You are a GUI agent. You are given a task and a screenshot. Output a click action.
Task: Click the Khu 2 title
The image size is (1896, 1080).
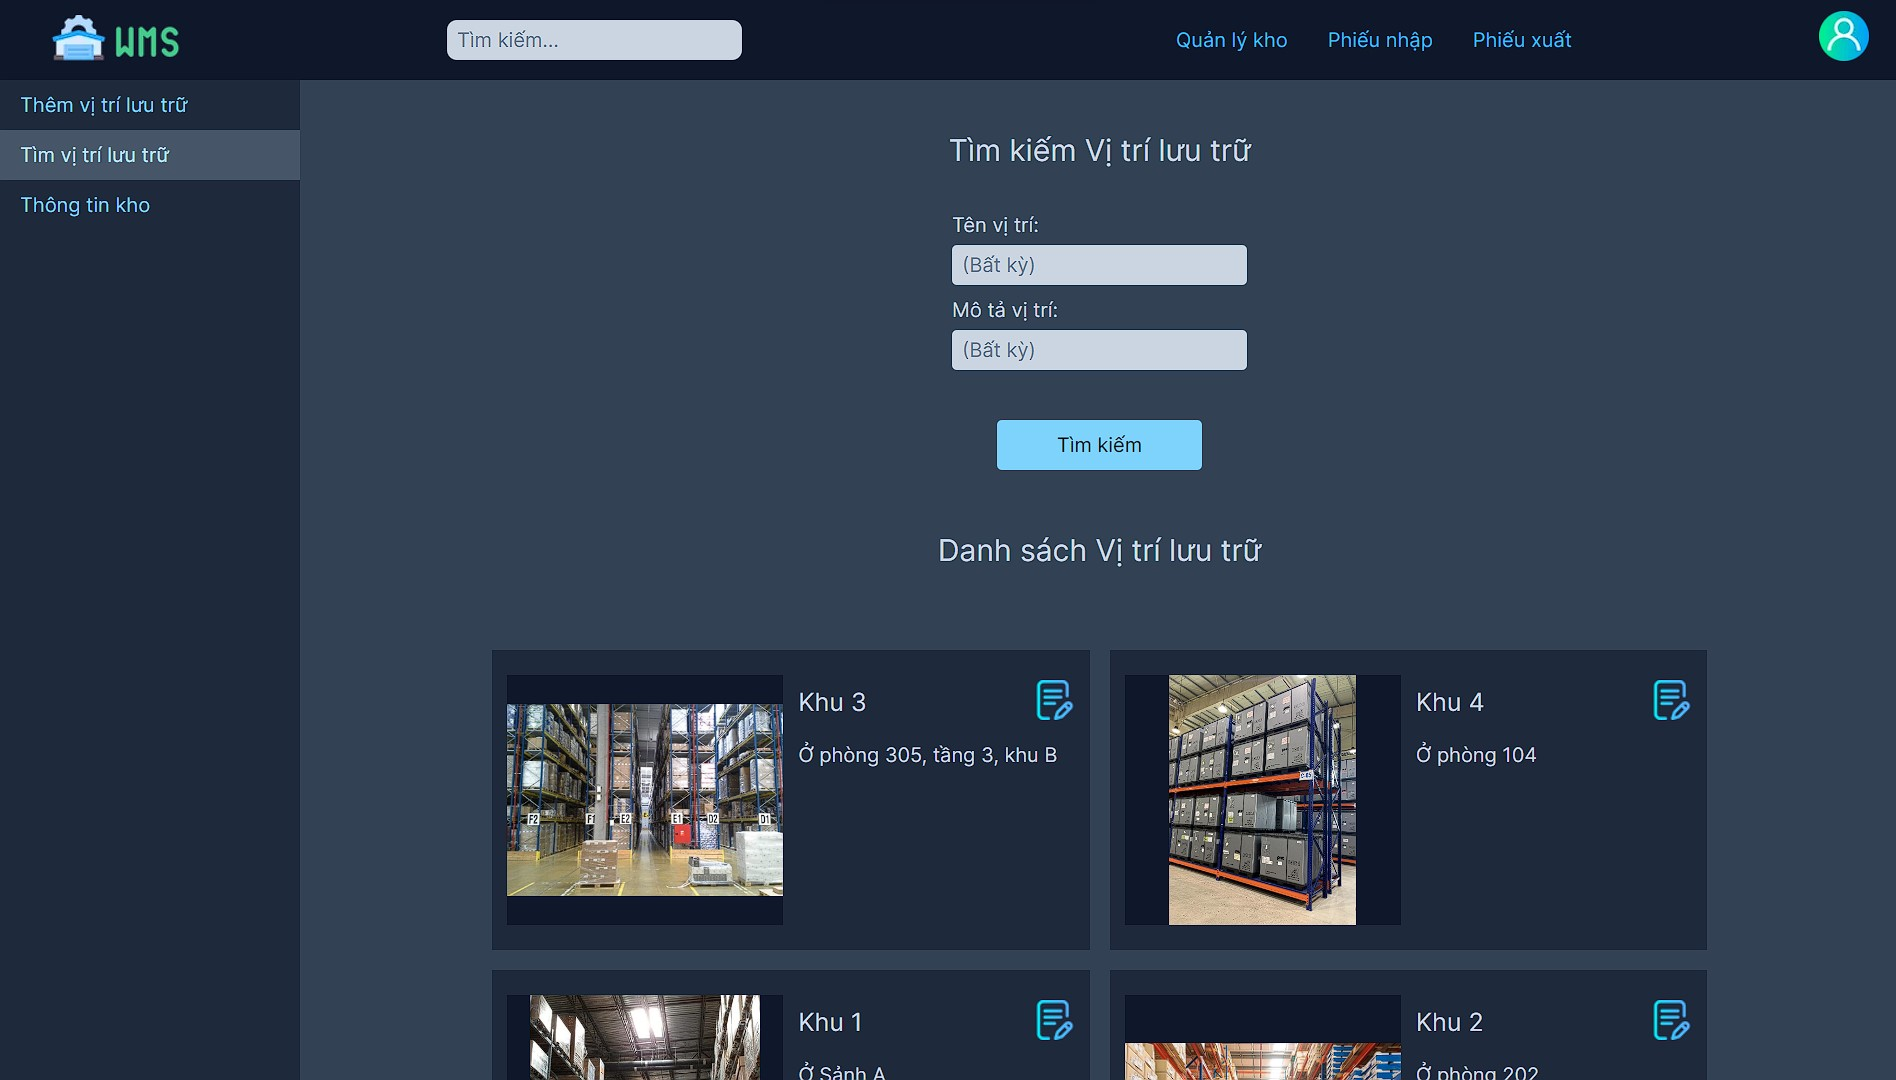(x=1449, y=1022)
